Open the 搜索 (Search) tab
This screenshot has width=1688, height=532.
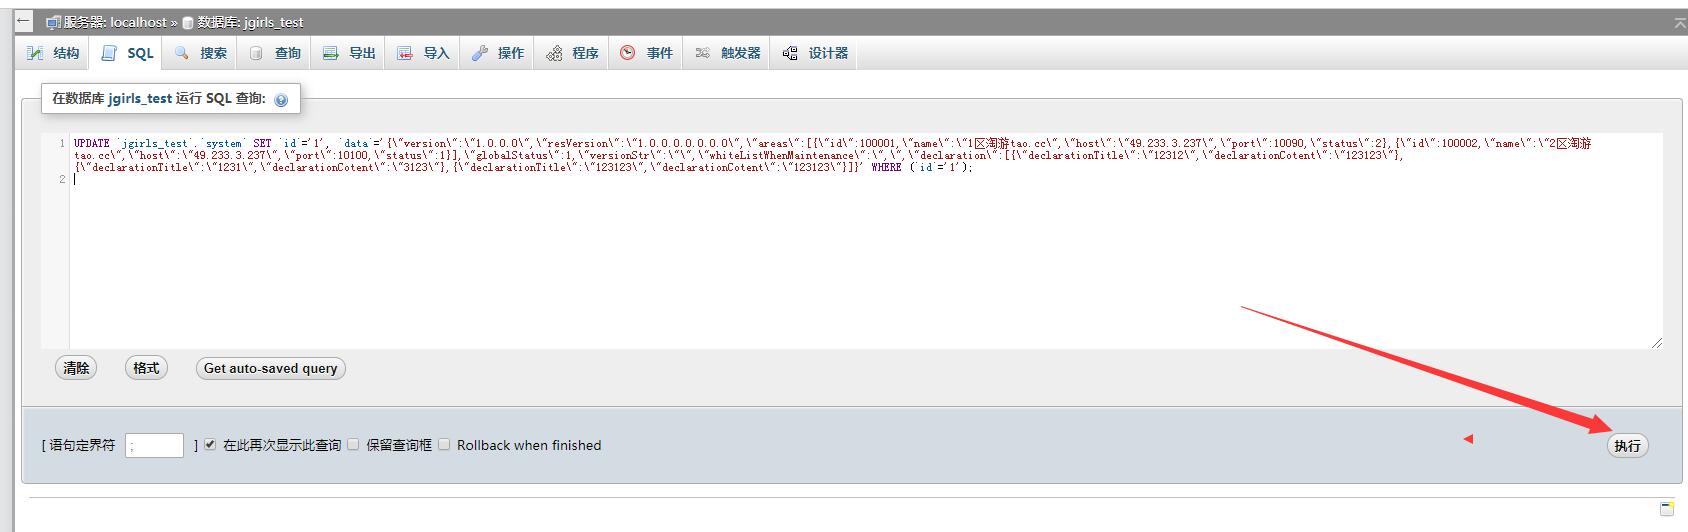[x=201, y=53]
